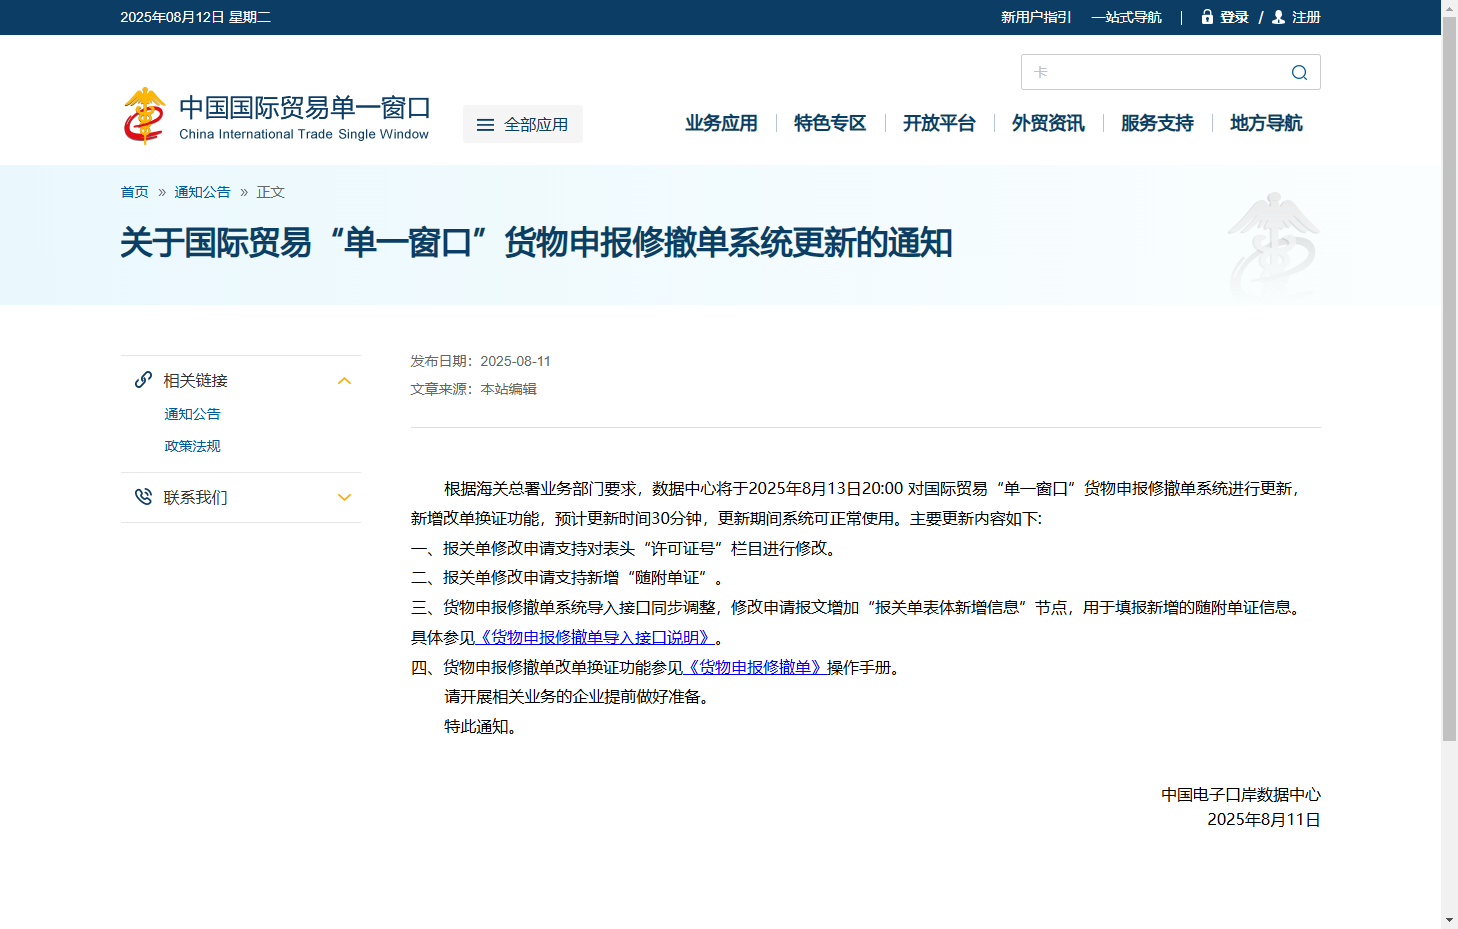
Task: Click the padlock icon next to 登录
Action: click(1206, 17)
